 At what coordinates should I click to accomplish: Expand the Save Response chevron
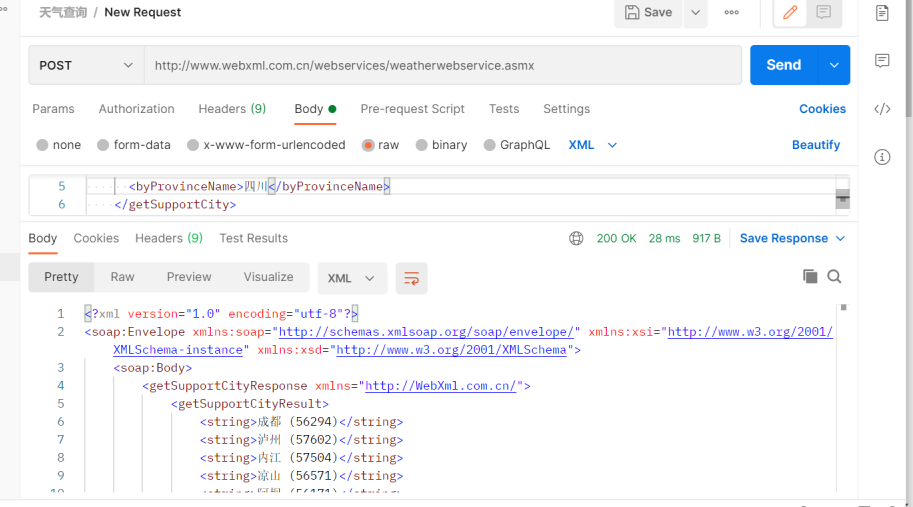click(x=840, y=238)
